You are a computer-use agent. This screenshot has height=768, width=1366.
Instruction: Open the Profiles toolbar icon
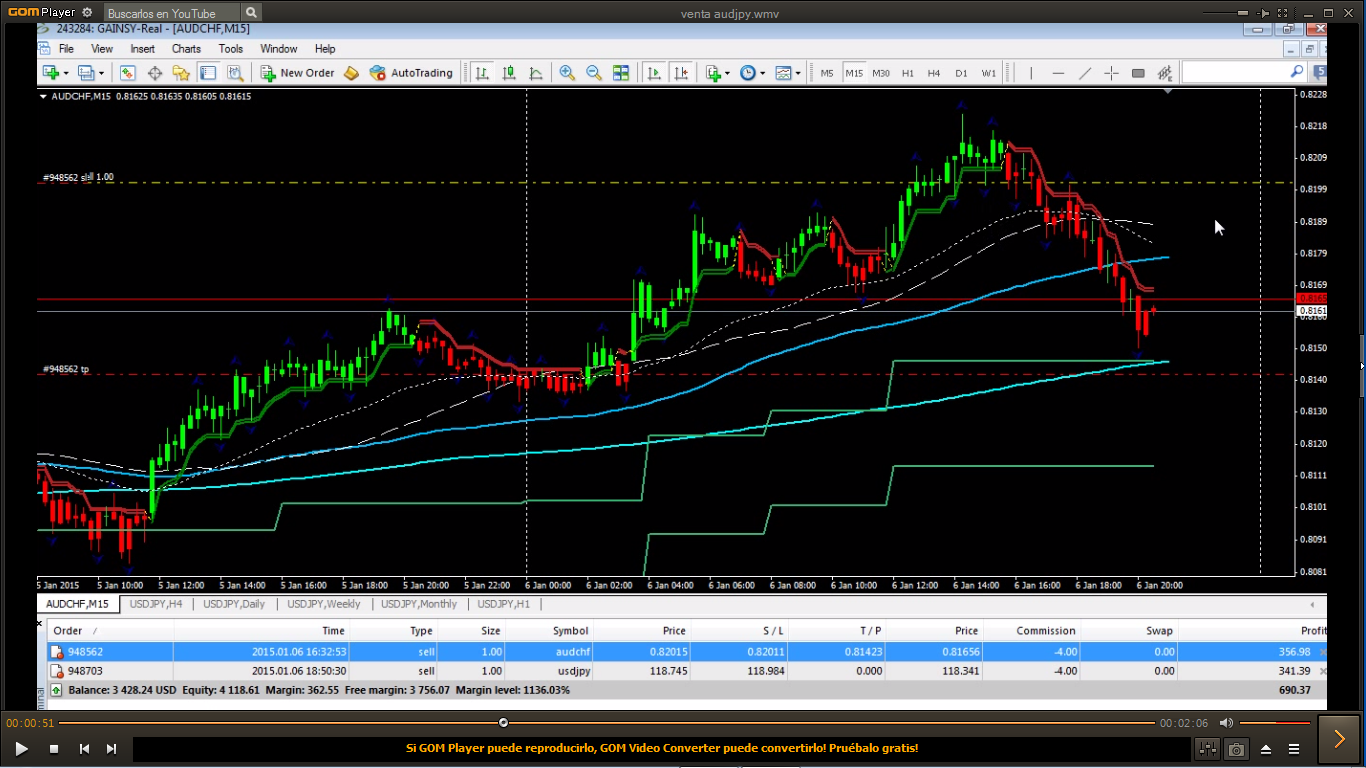[85, 73]
